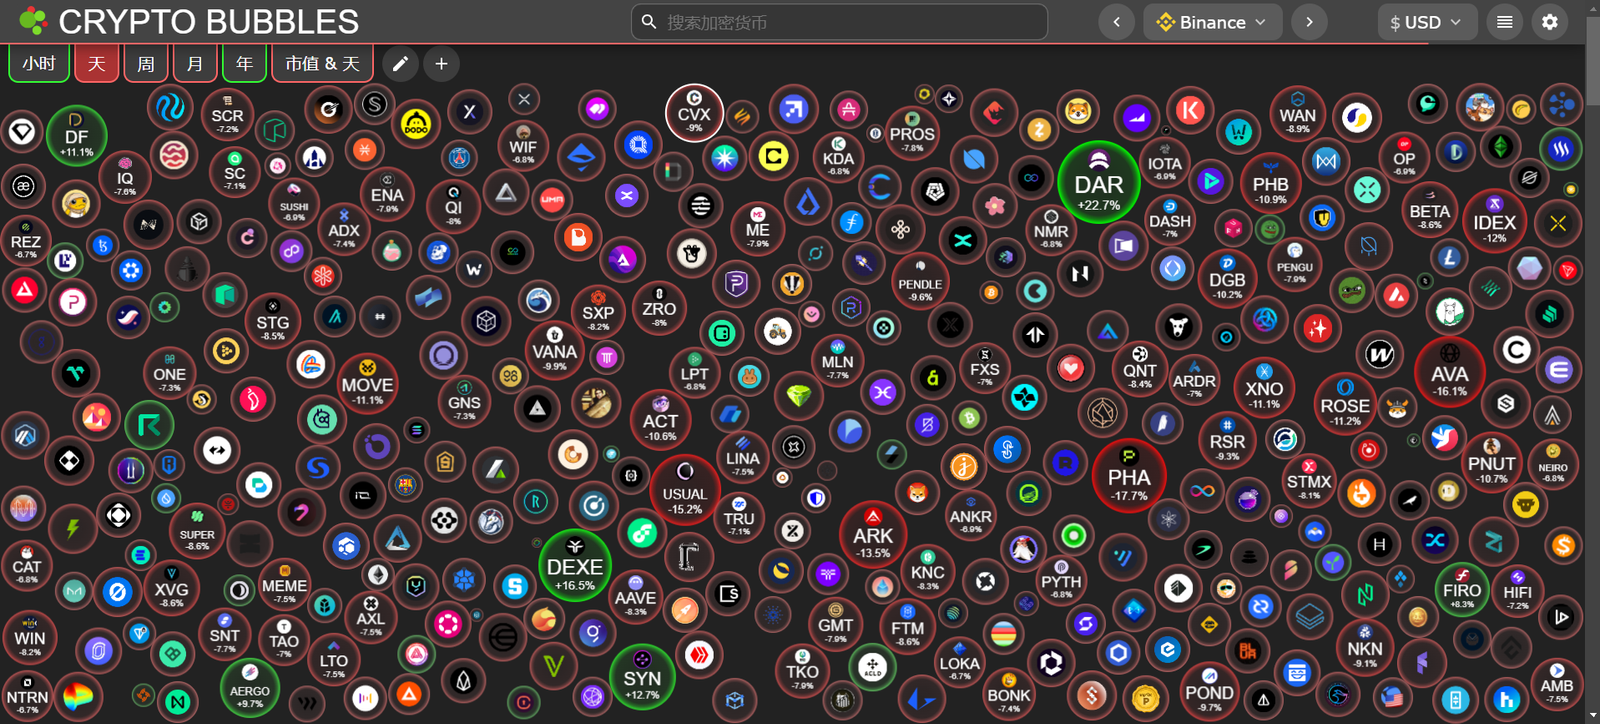Image resolution: width=1600 pixels, height=724 pixels.
Task: Select the USUAL -15.2% bubble
Action: (x=685, y=492)
